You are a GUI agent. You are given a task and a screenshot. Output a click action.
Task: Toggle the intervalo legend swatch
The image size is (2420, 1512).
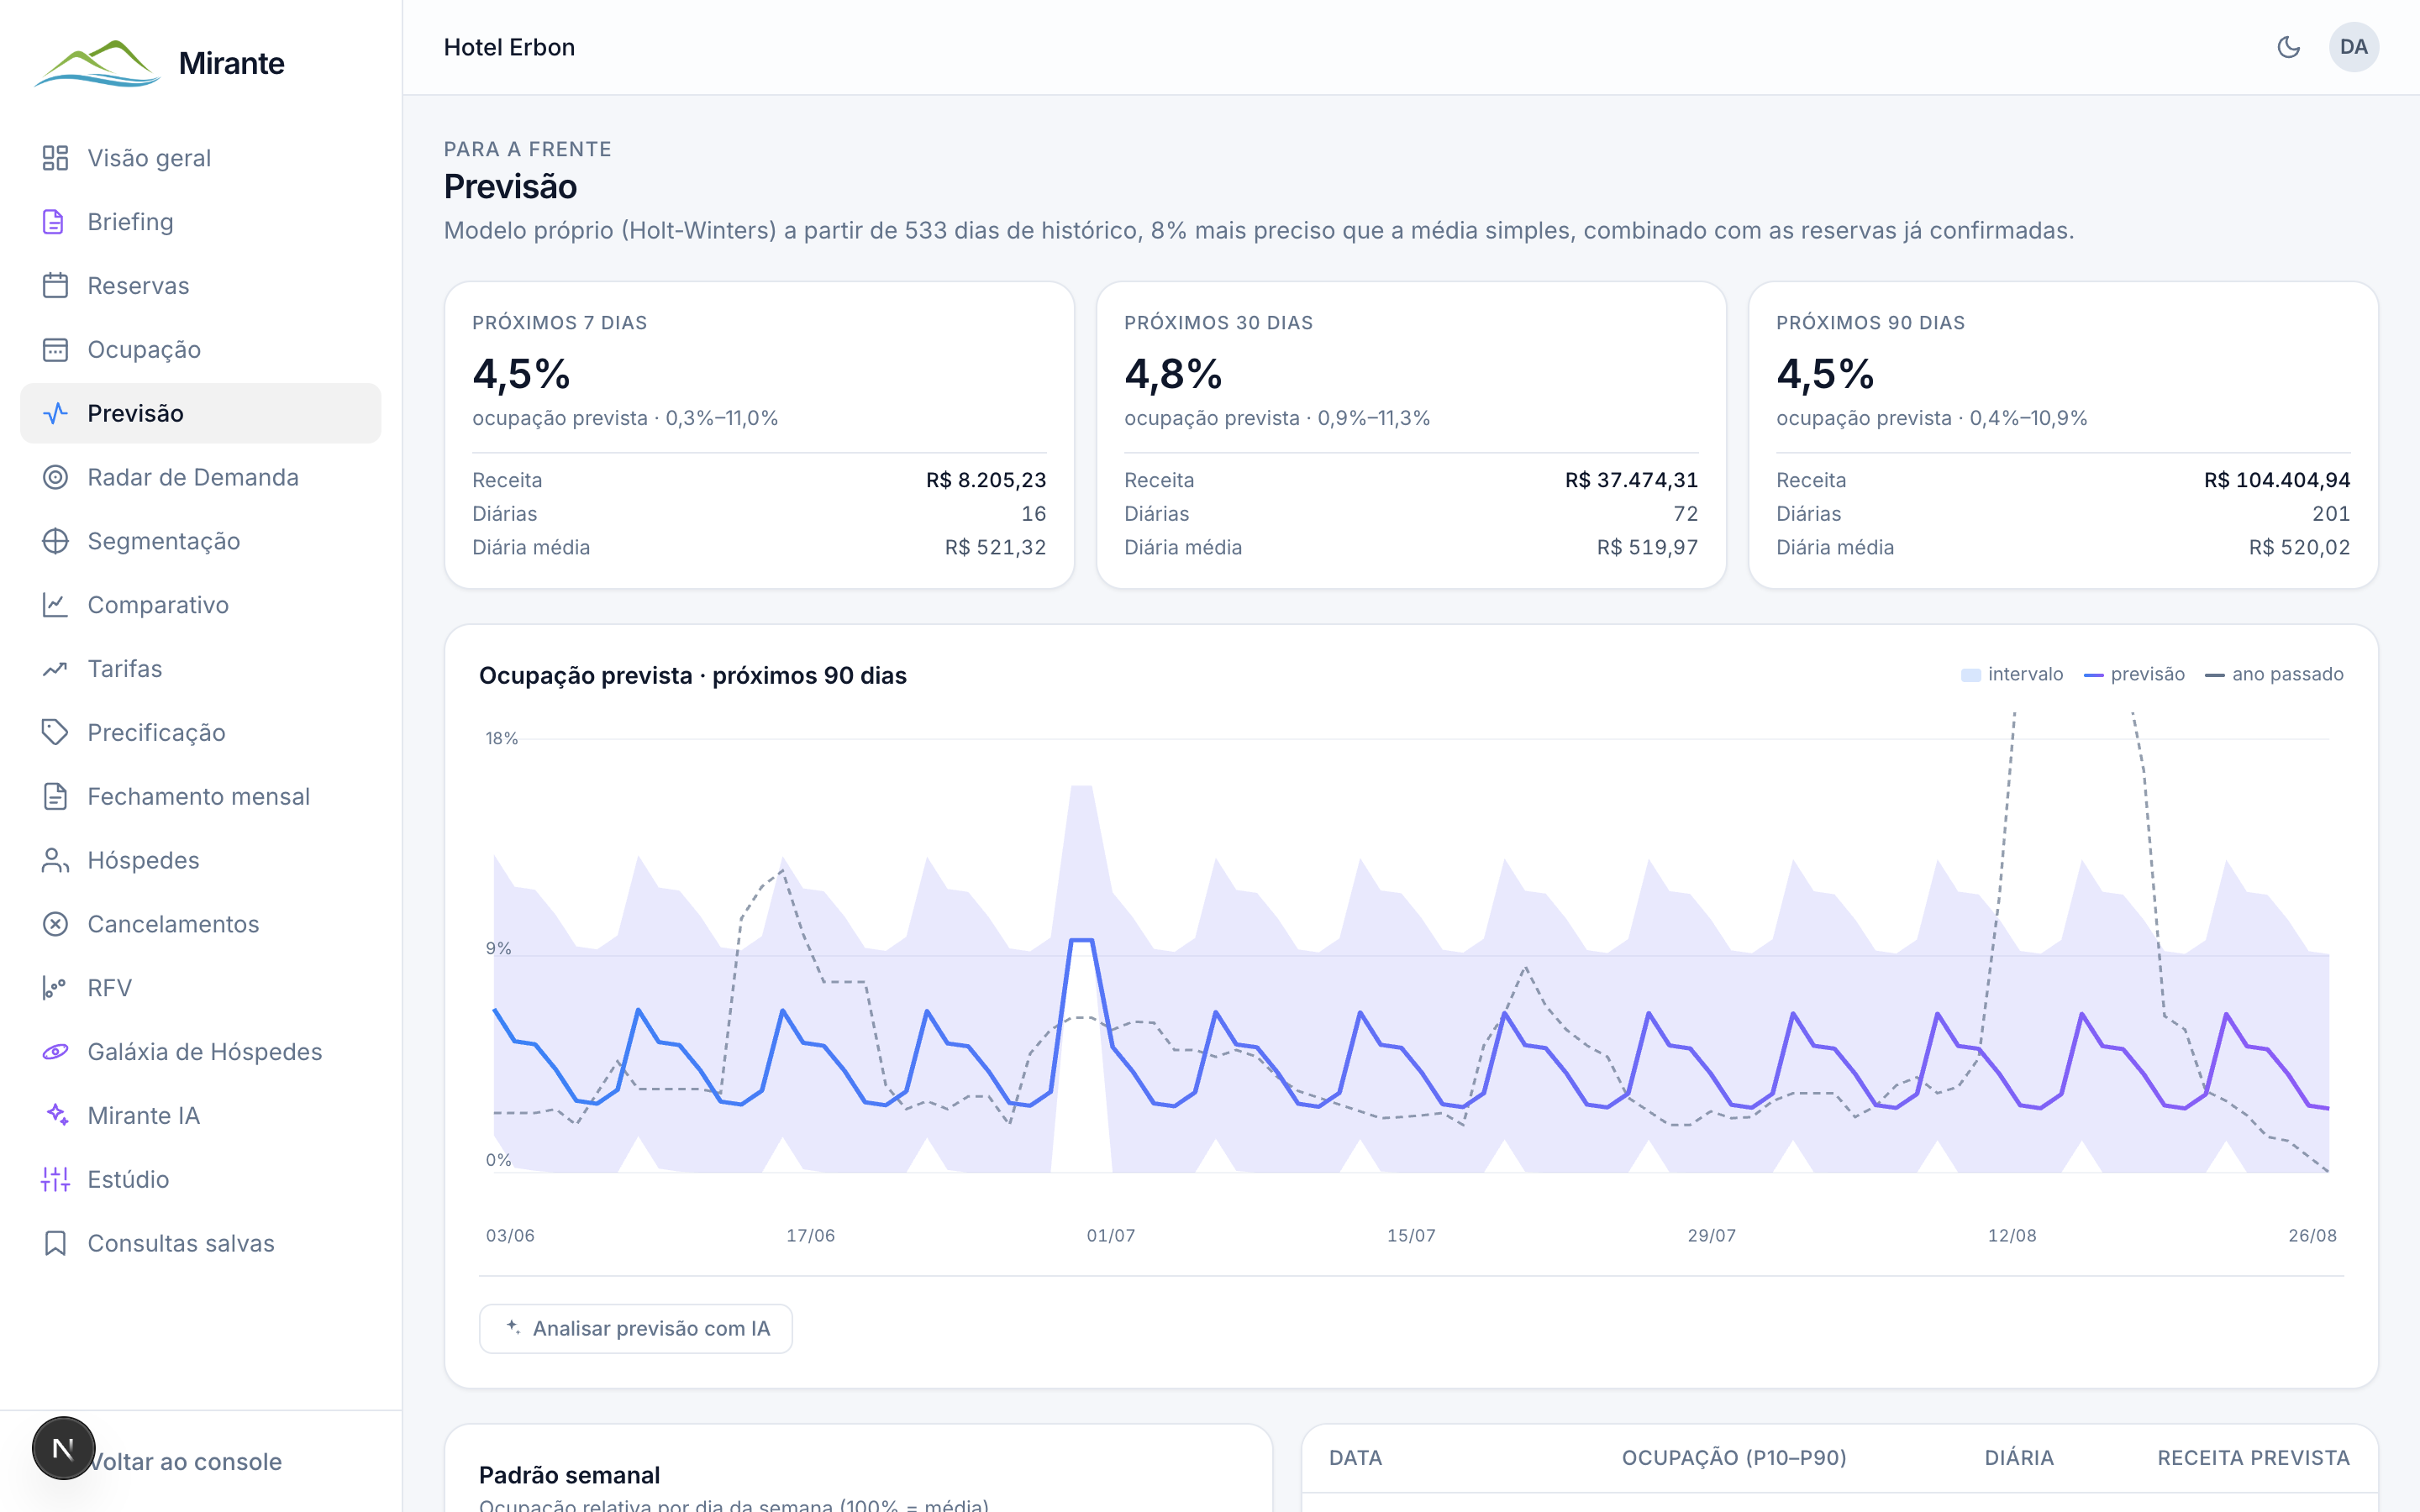tap(1970, 675)
